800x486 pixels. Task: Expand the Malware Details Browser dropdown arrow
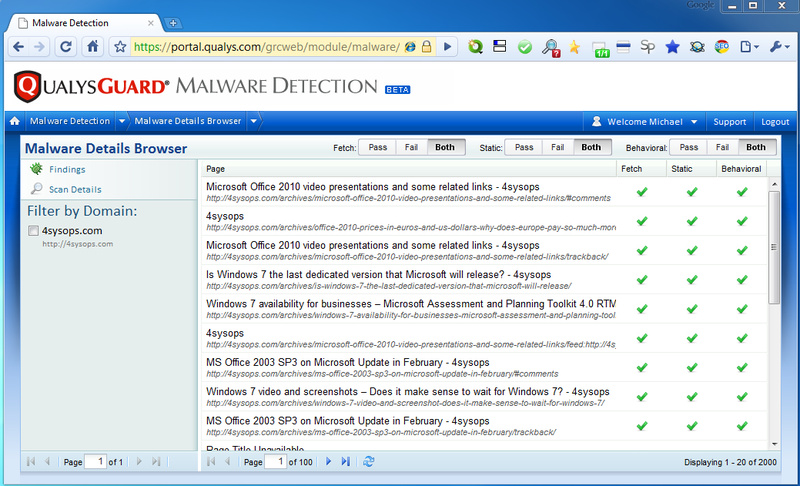(x=254, y=121)
